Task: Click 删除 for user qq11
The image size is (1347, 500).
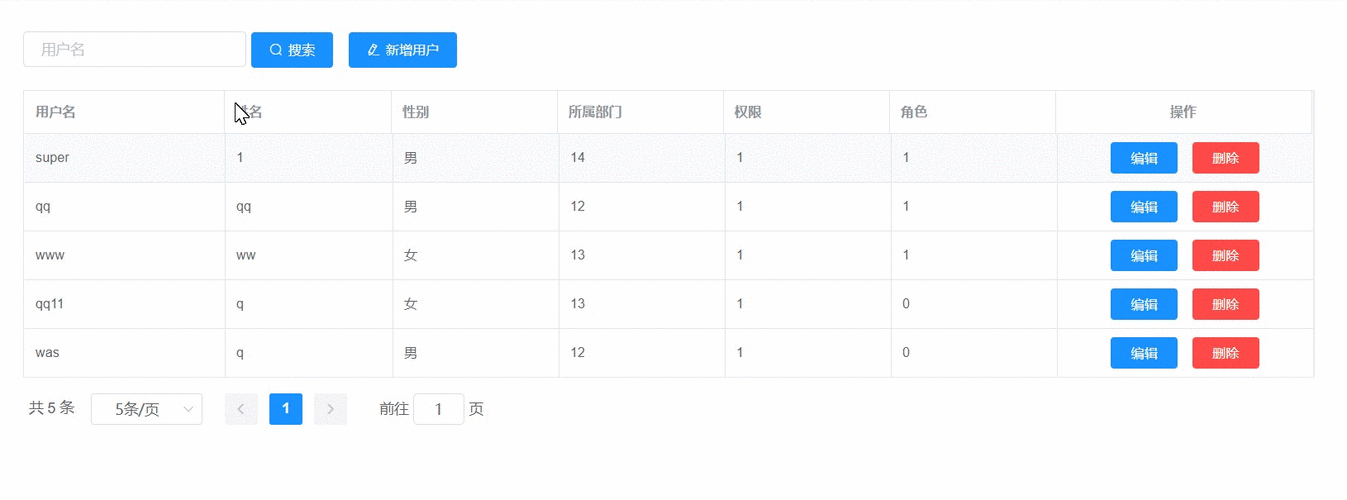Action: [1225, 304]
